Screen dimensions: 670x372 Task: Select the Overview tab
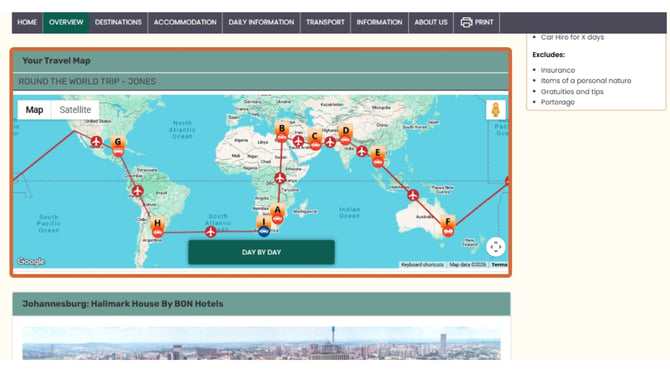(66, 22)
